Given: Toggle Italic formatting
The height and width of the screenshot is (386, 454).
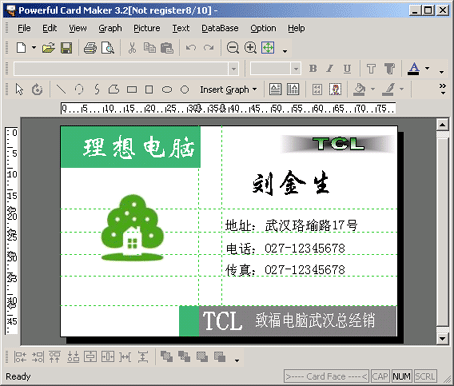Looking at the screenshot, I should [330, 69].
